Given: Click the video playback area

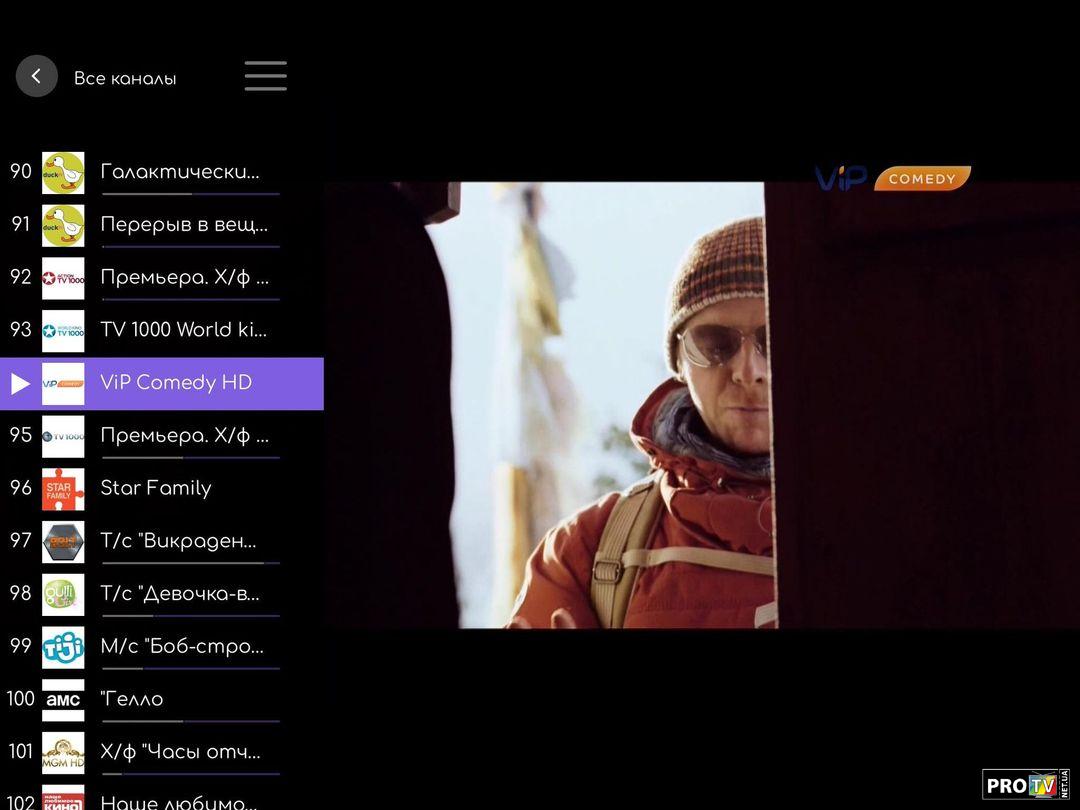Looking at the screenshot, I should point(700,405).
